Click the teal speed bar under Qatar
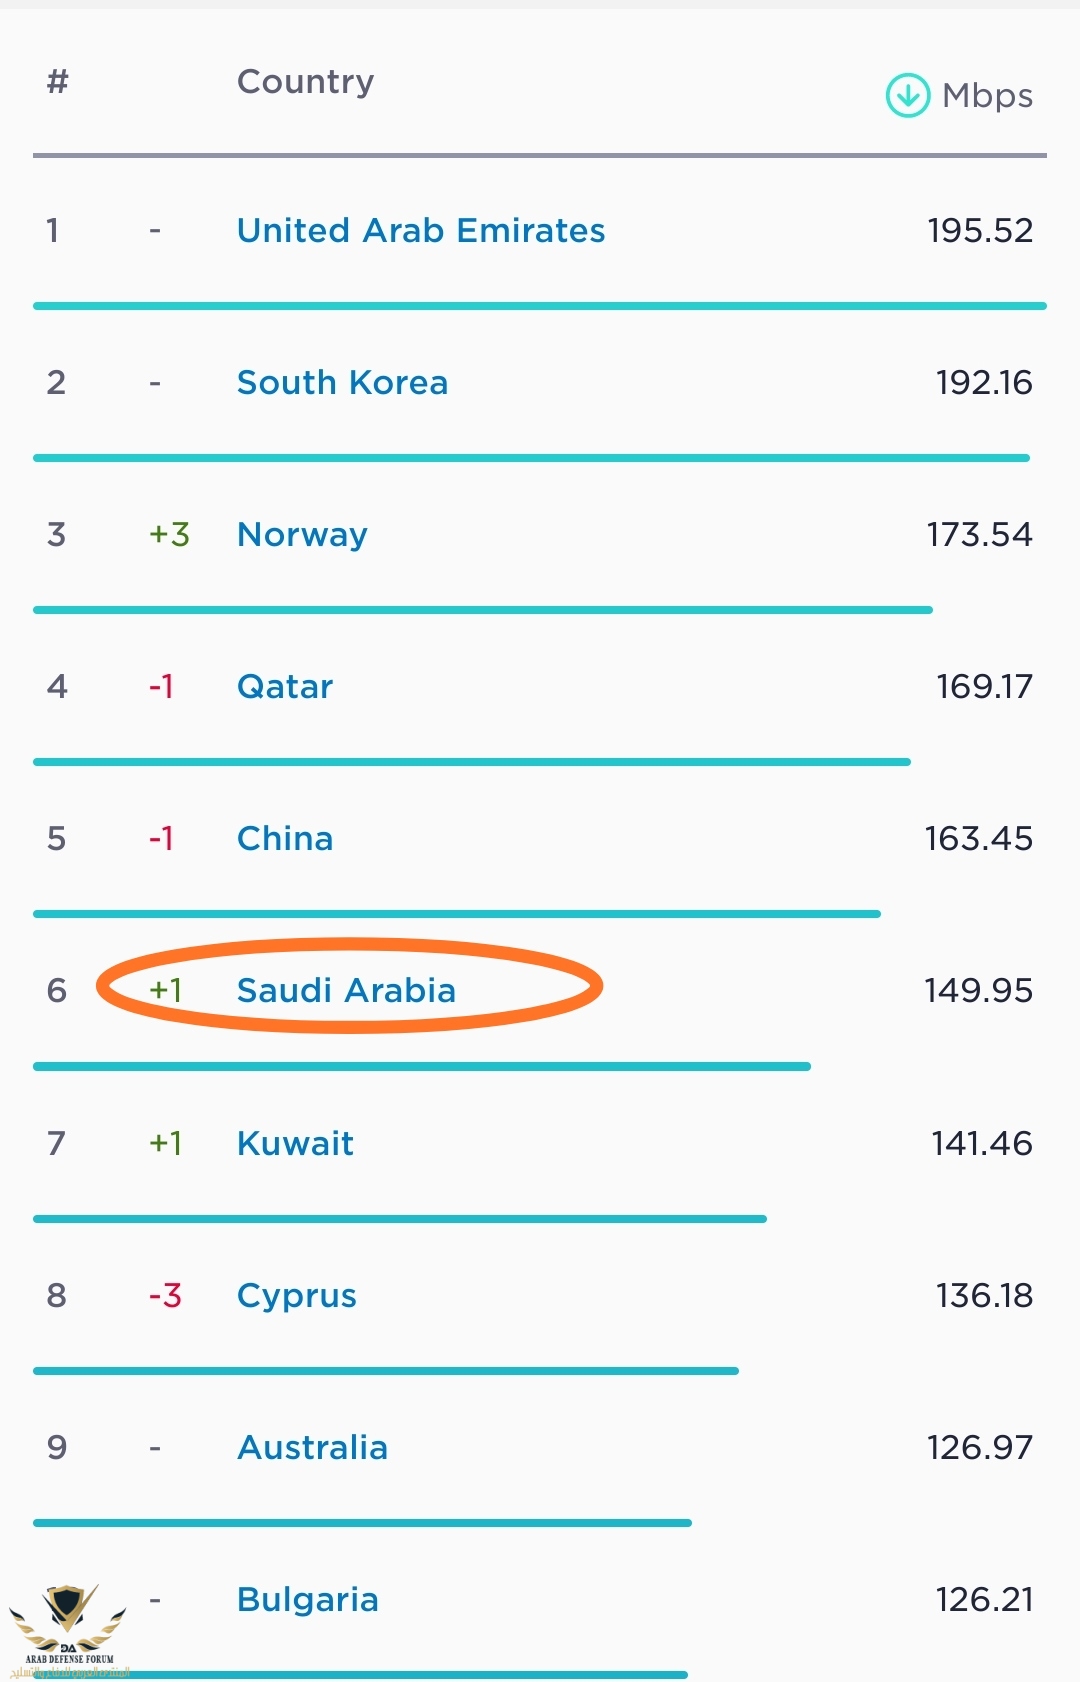Viewport: 1080px width, 1682px height. click(472, 762)
